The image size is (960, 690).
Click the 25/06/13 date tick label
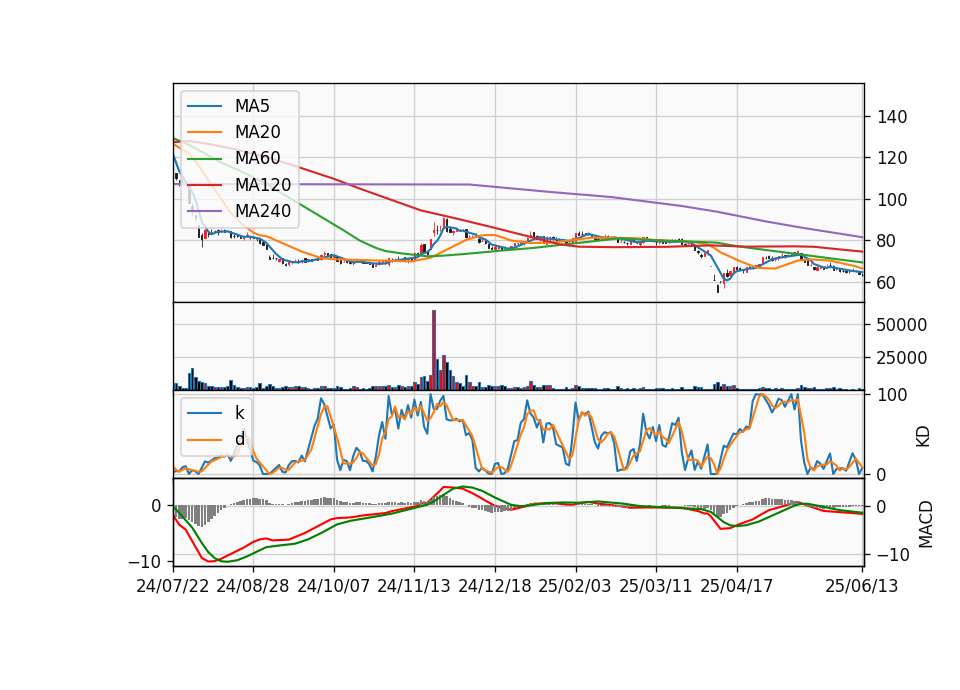(x=862, y=586)
